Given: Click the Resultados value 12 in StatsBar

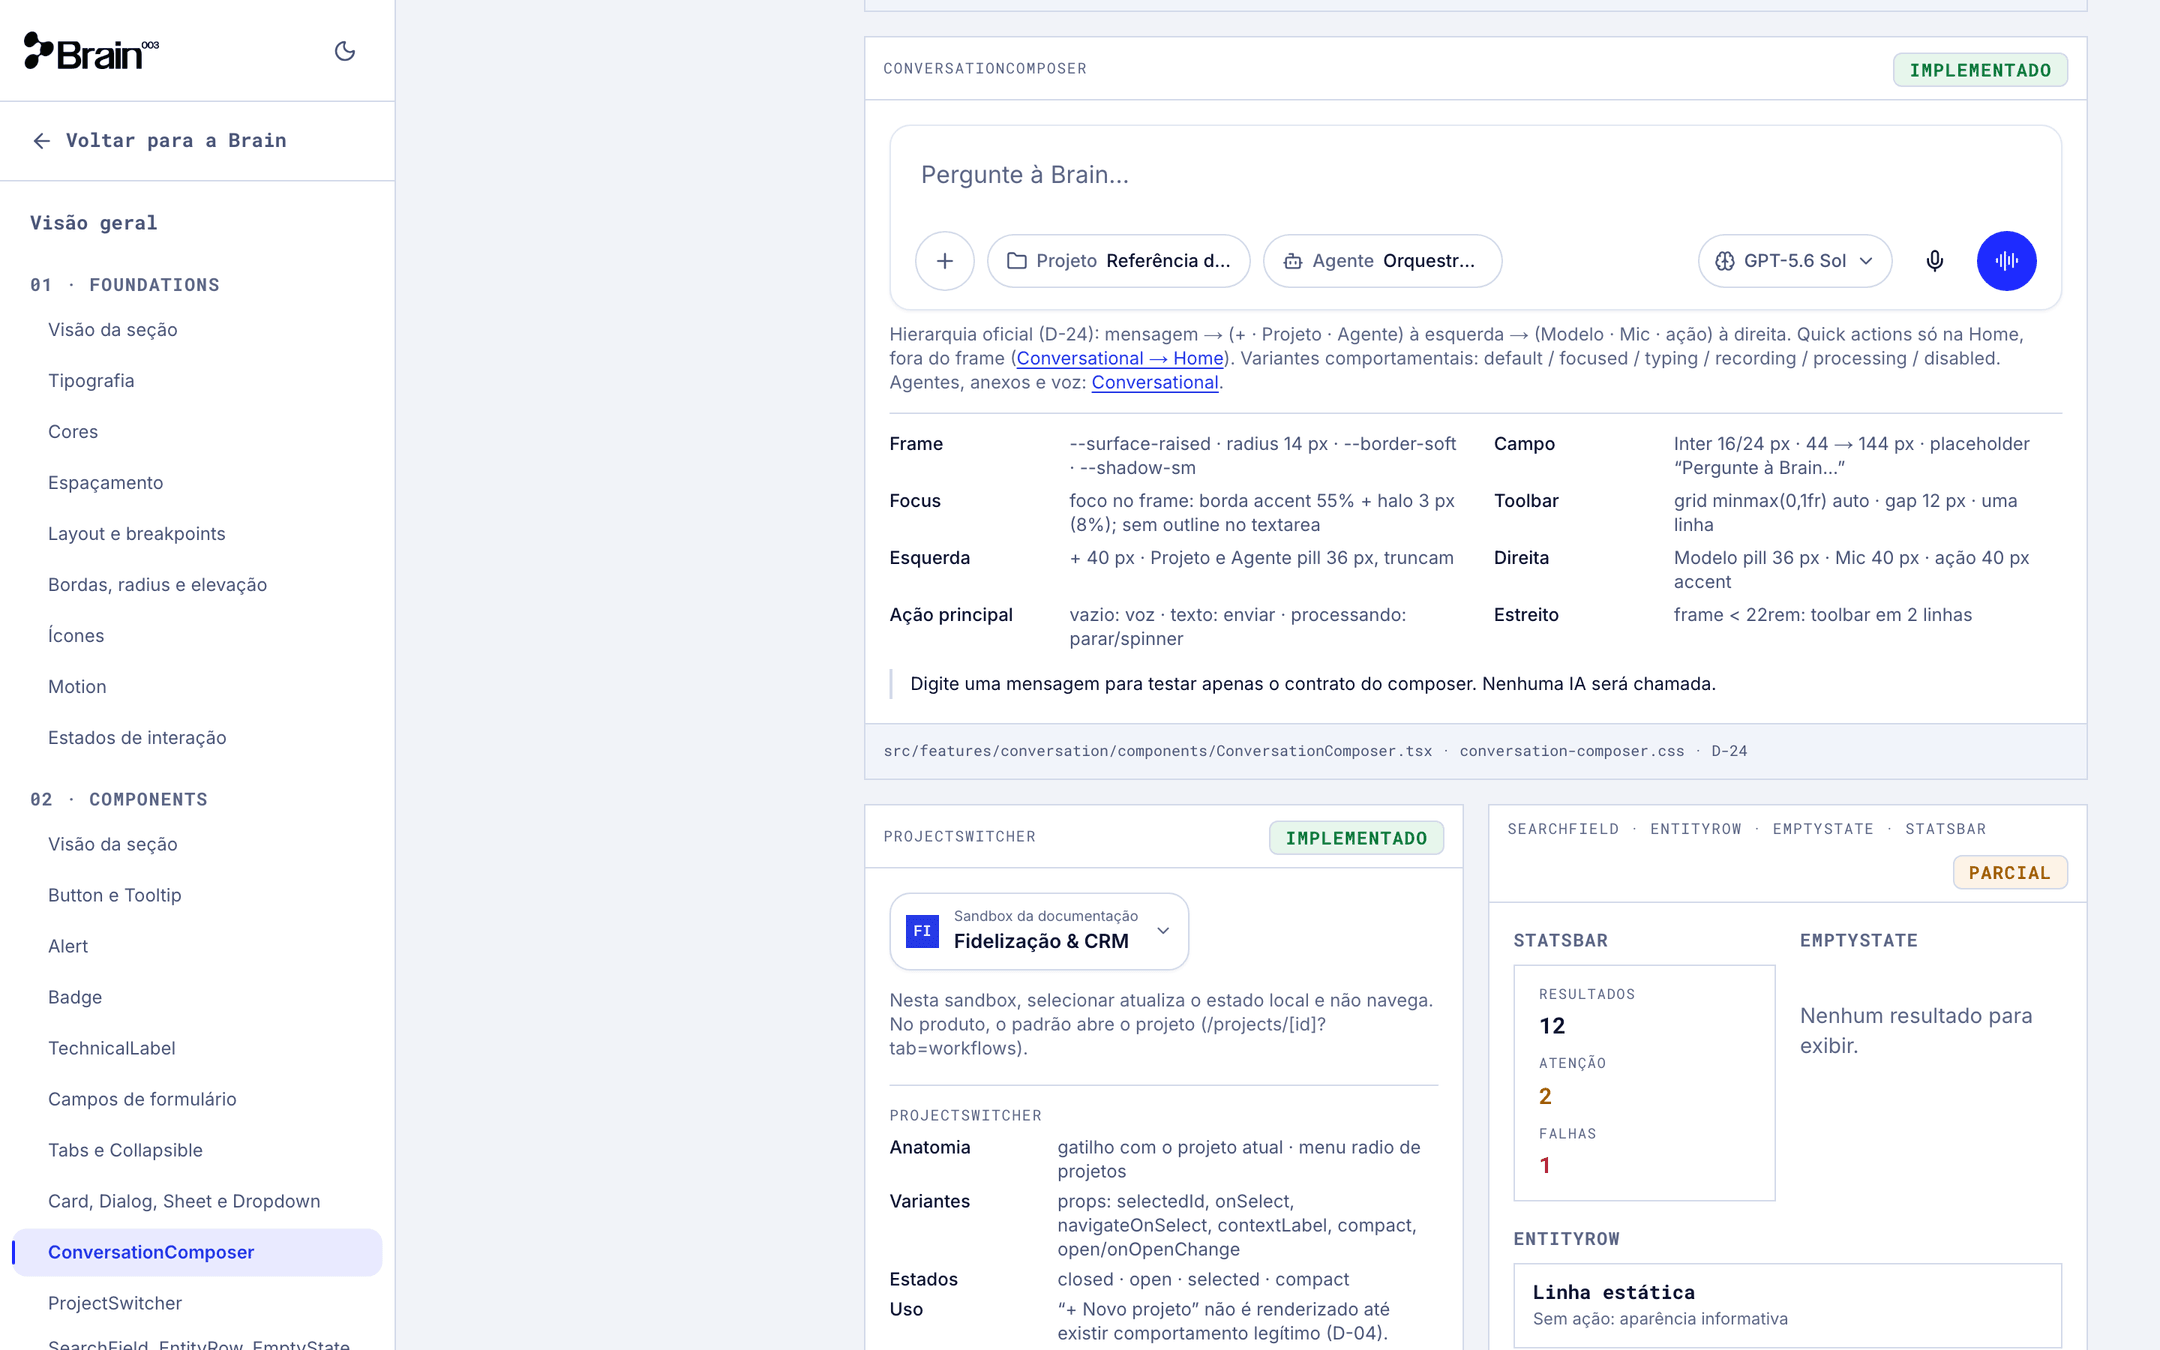Looking at the screenshot, I should tap(1552, 1026).
